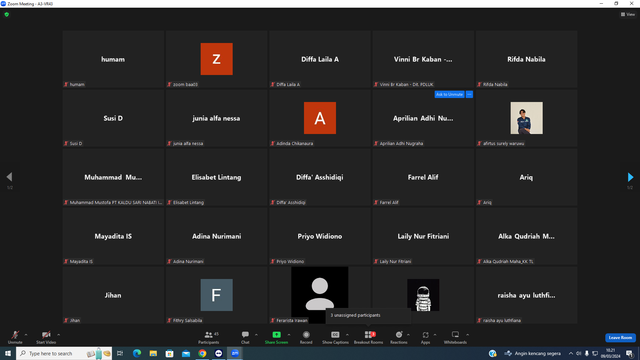Click the Unmute microphone icon
Image resolution: width=640 pixels, height=360 pixels.
(15, 335)
